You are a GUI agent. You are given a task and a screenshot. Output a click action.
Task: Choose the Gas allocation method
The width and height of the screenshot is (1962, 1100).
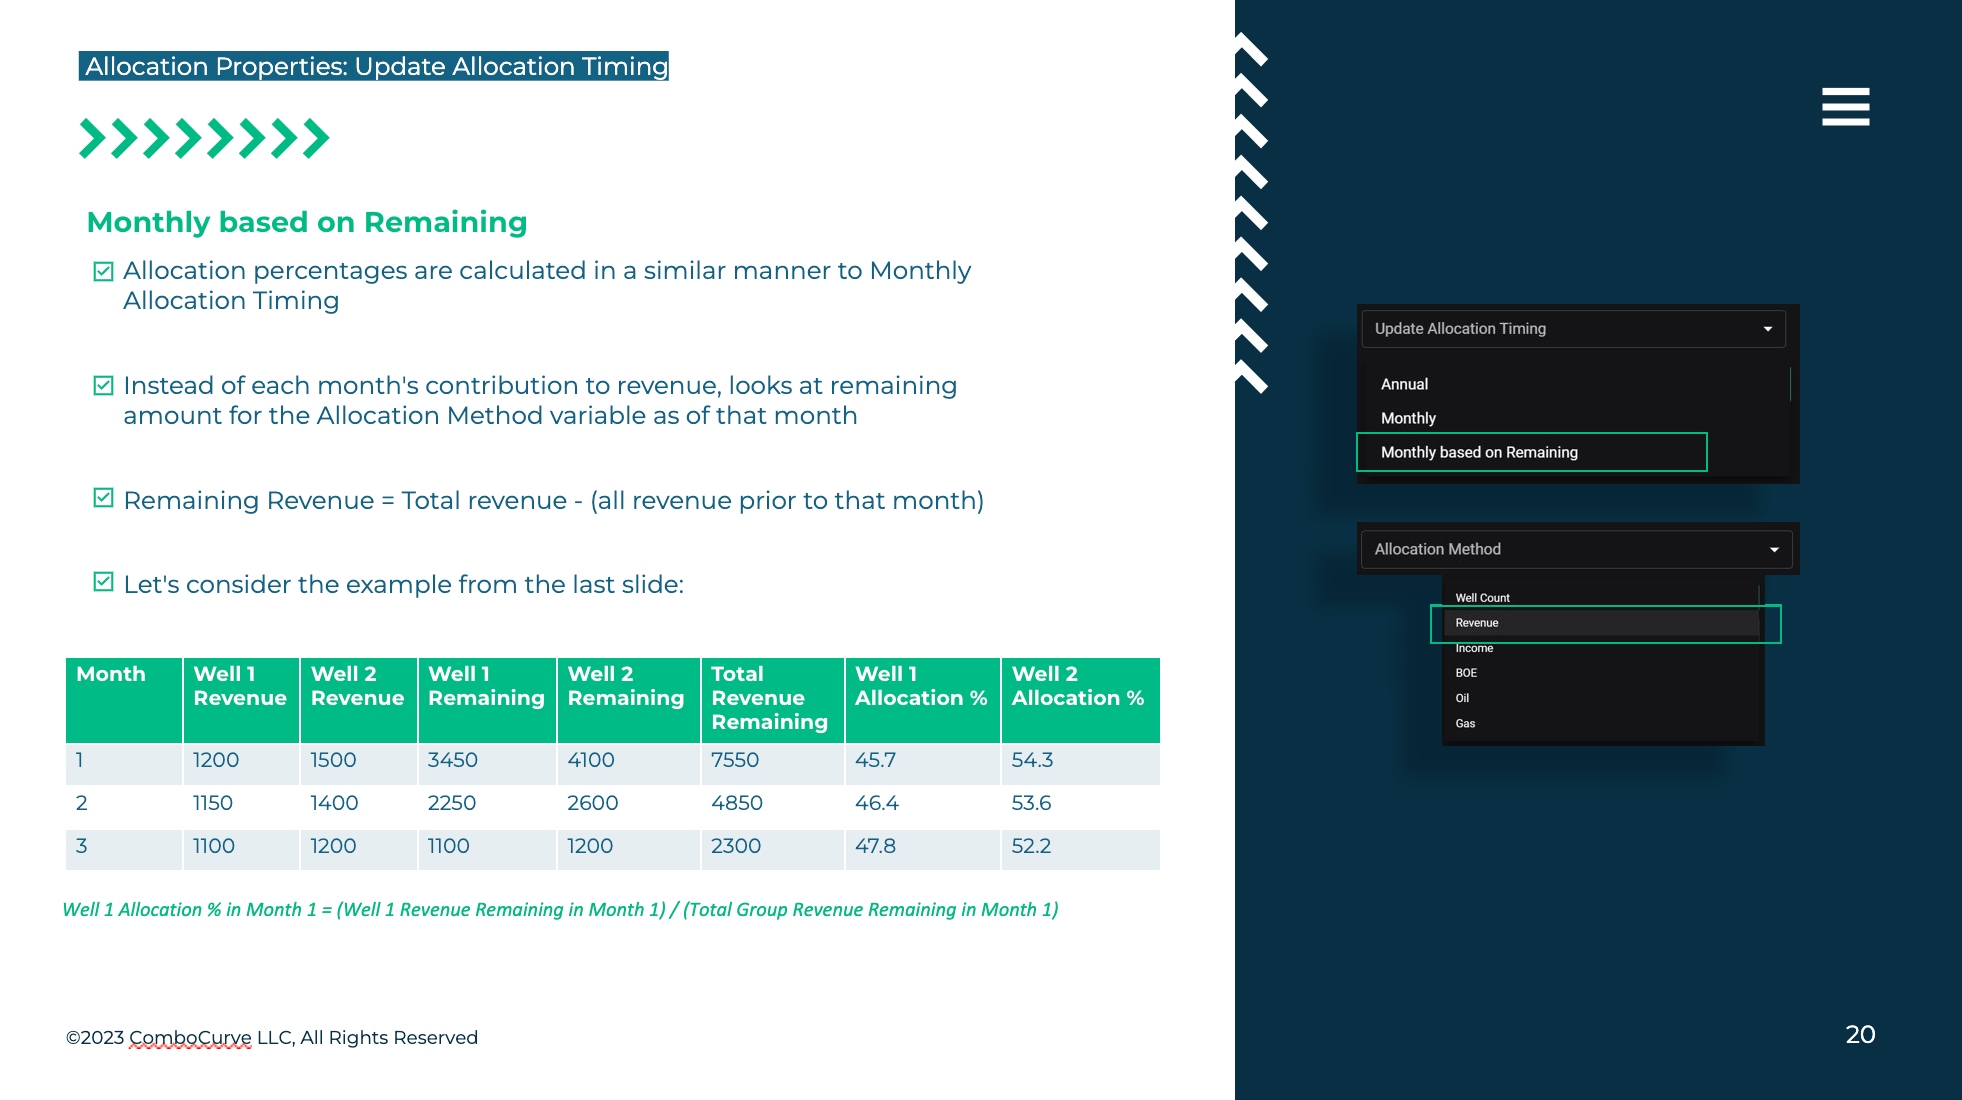(x=1465, y=723)
